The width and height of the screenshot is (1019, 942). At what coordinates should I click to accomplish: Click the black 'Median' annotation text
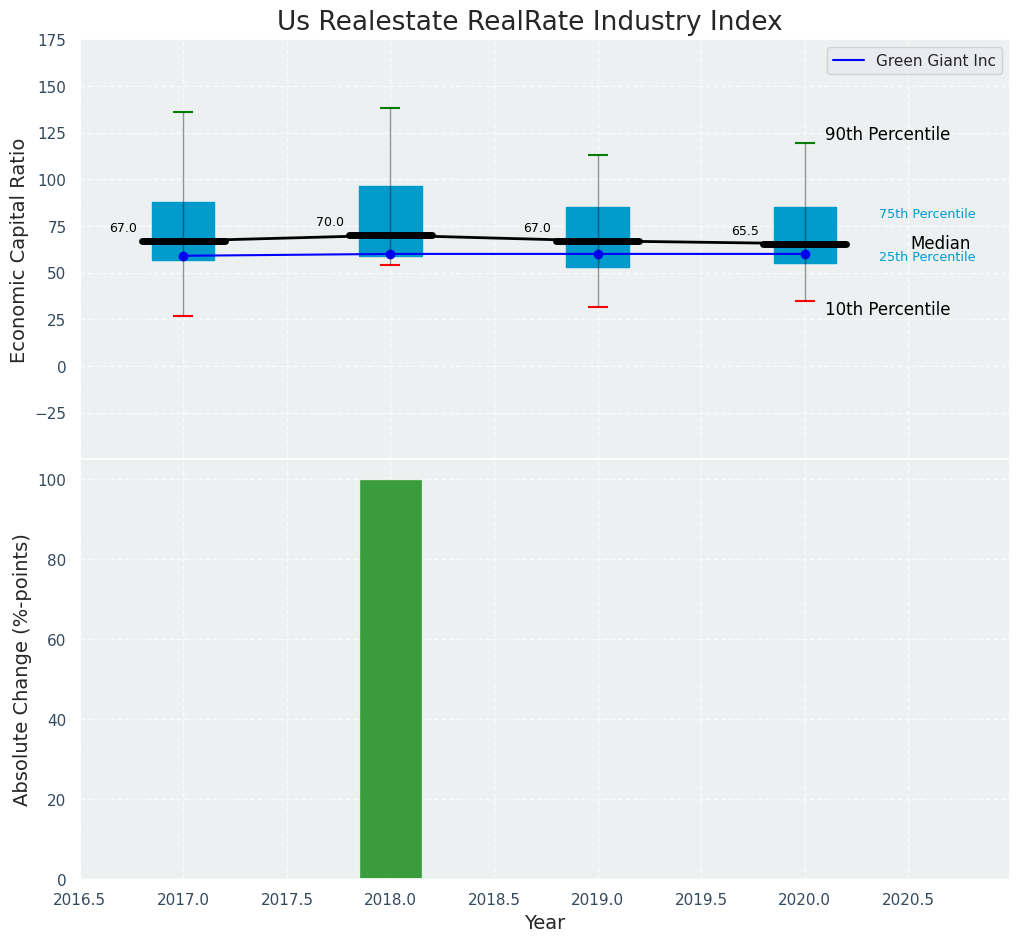point(940,244)
